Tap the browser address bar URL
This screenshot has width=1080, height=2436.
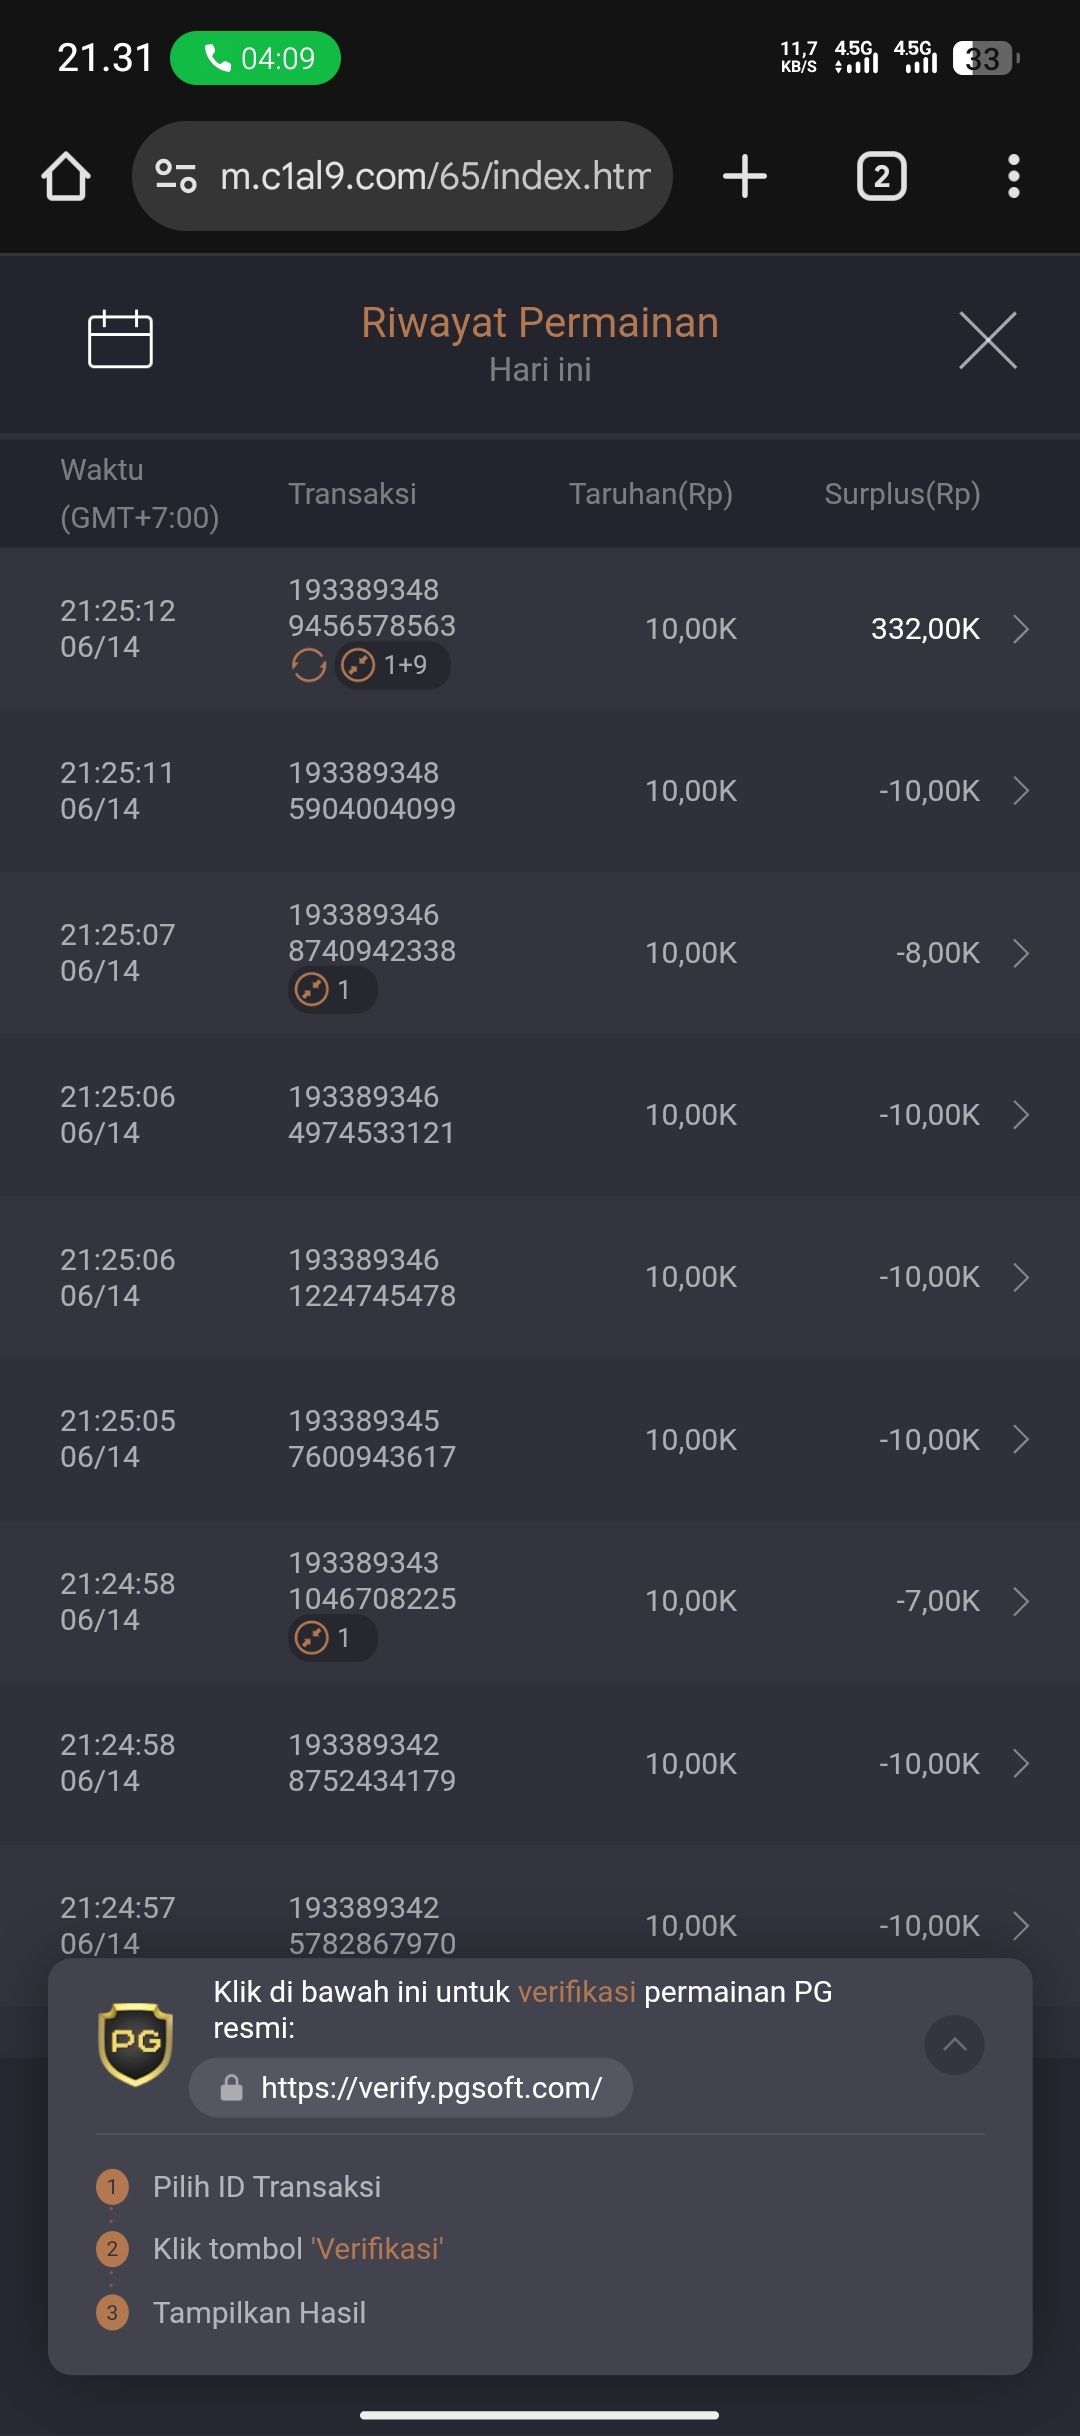pos(435,176)
